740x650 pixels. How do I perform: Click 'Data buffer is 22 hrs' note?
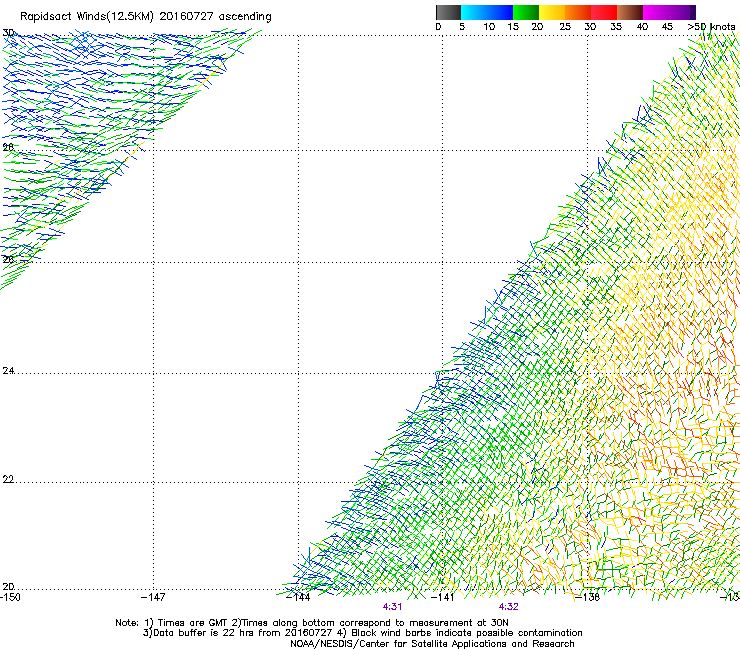[x=362, y=633]
